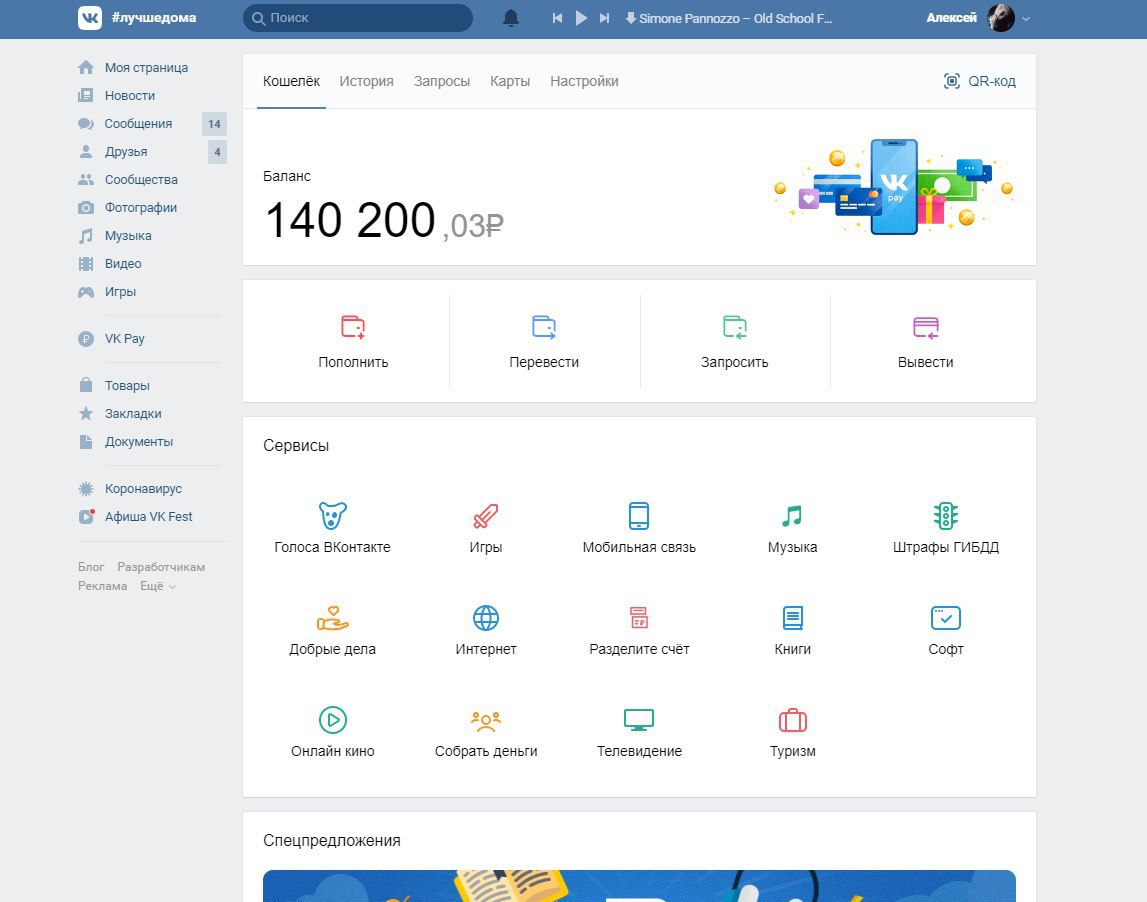Click the #лучшедома header label
The width and height of the screenshot is (1147, 902).
(x=154, y=18)
